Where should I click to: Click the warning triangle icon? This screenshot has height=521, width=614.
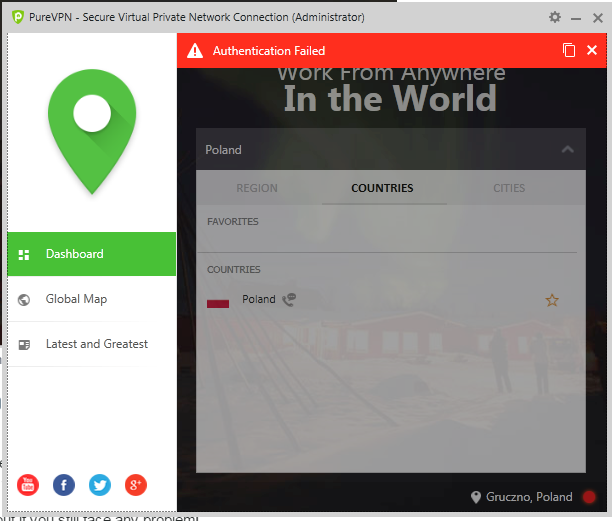click(195, 51)
